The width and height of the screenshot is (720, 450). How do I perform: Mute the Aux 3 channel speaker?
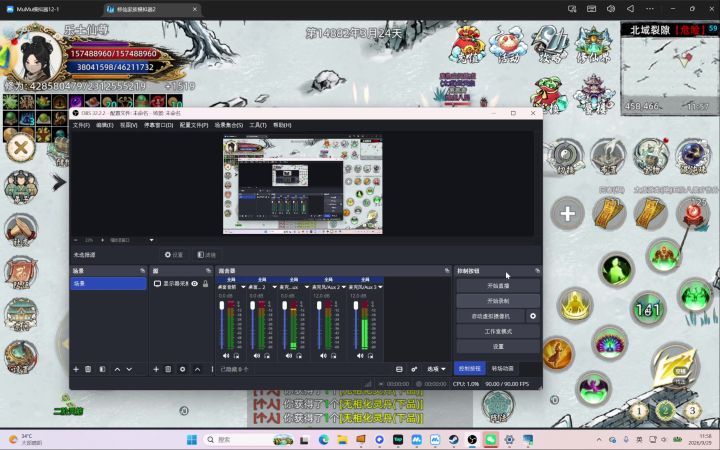click(x=360, y=355)
